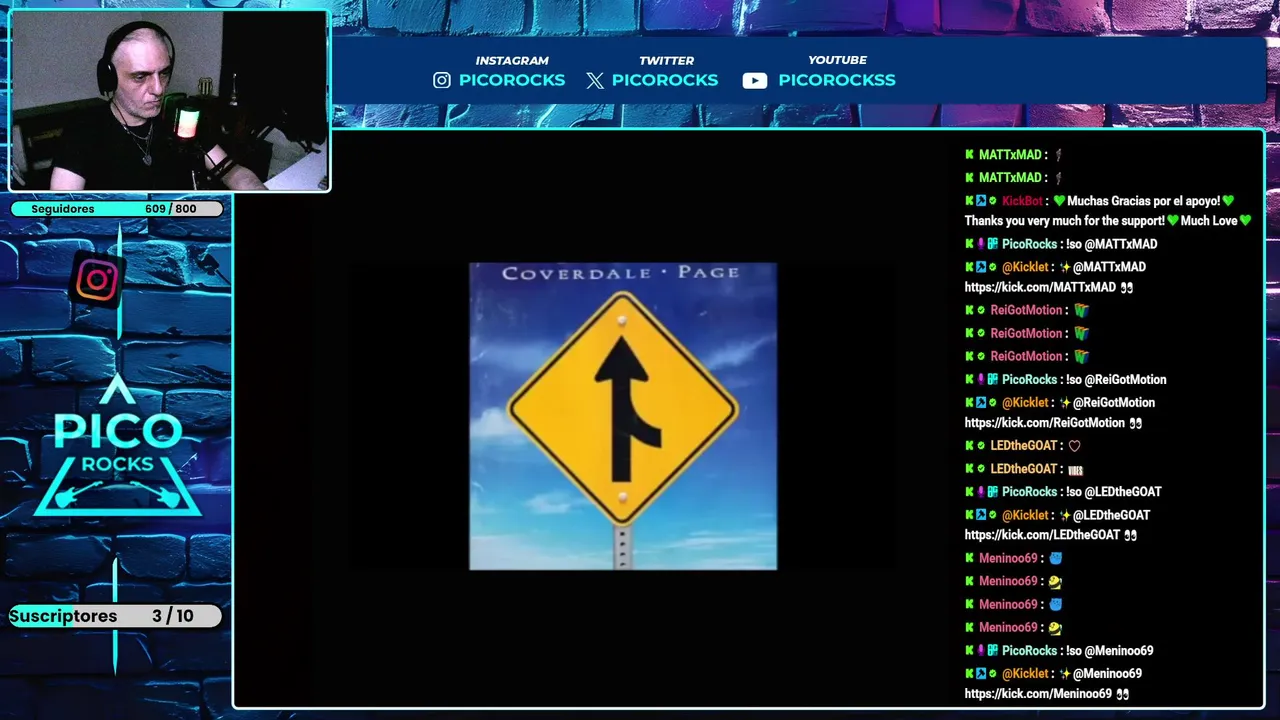Viewport: 1280px width, 720px height.
Task: Open the kick.com/ReiGotMotion link
Action: pyautogui.click(x=1046, y=423)
